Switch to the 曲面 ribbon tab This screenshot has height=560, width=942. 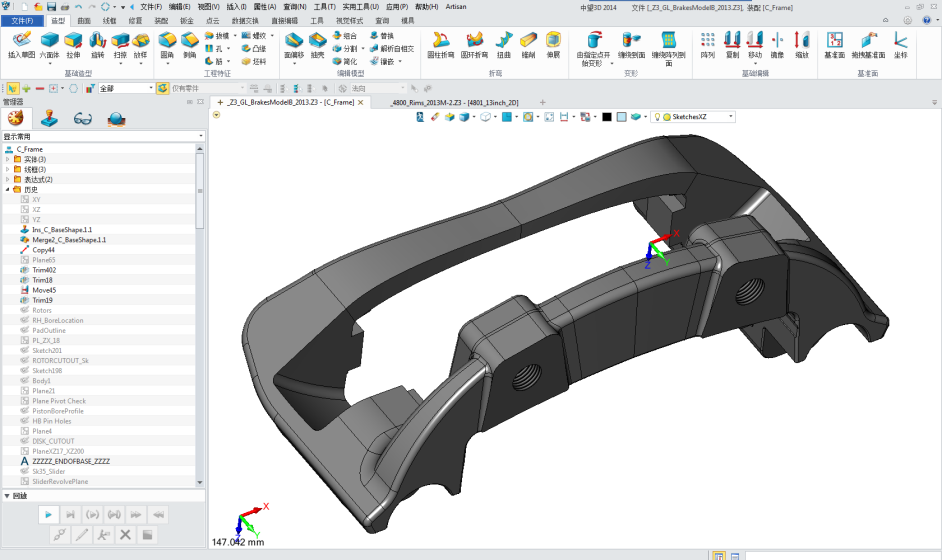tap(84, 20)
